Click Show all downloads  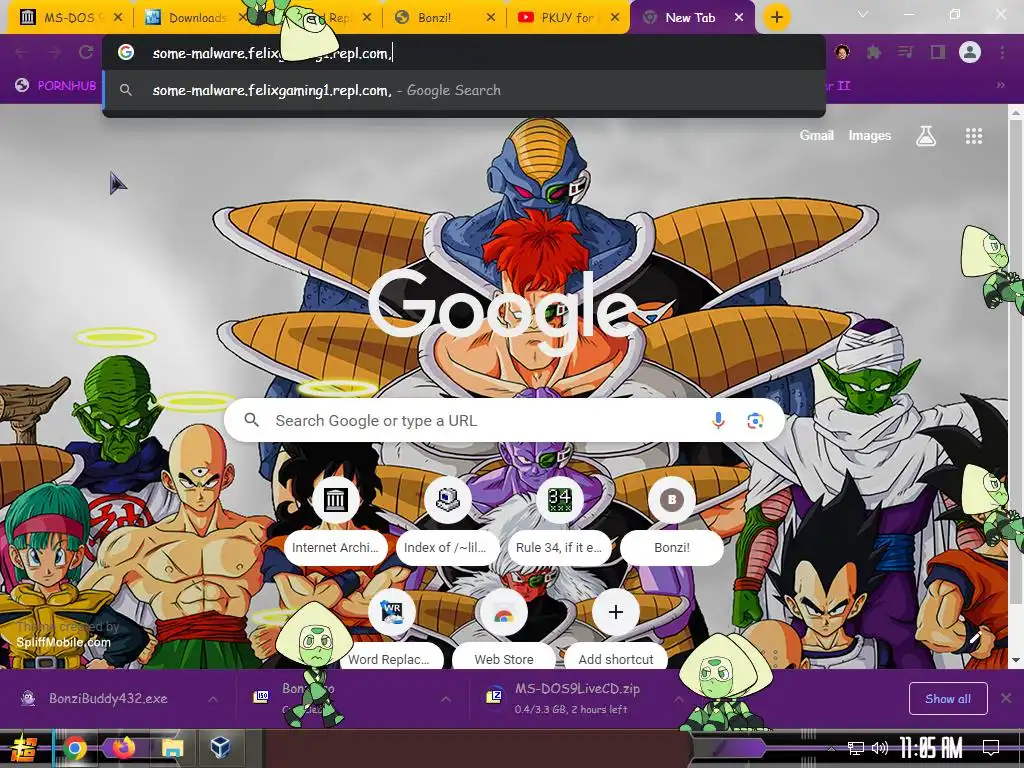point(948,699)
